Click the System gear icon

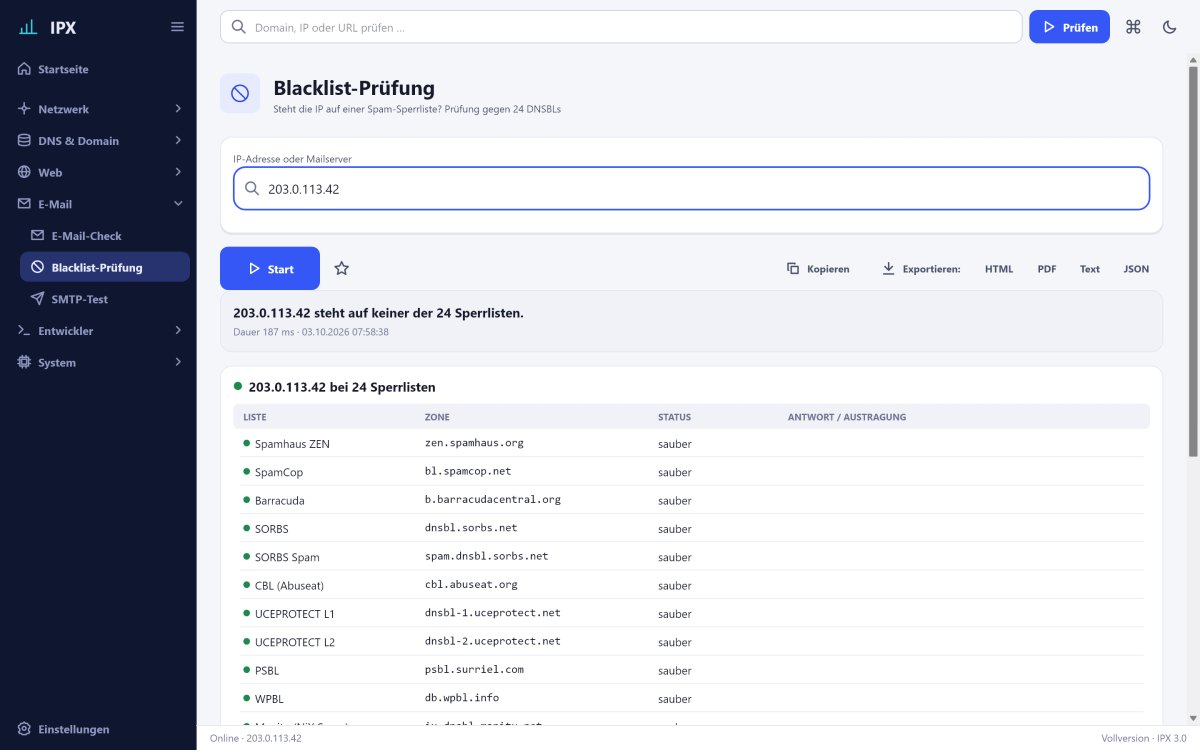24,362
